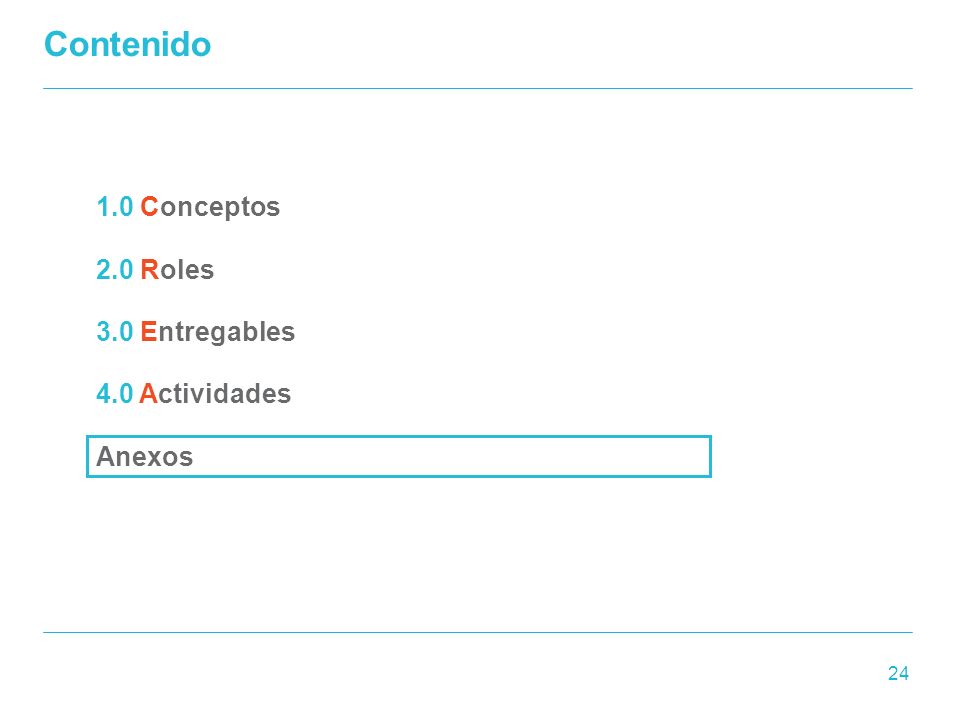Open the 4.0 Actividades section entry

click(193, 394)
